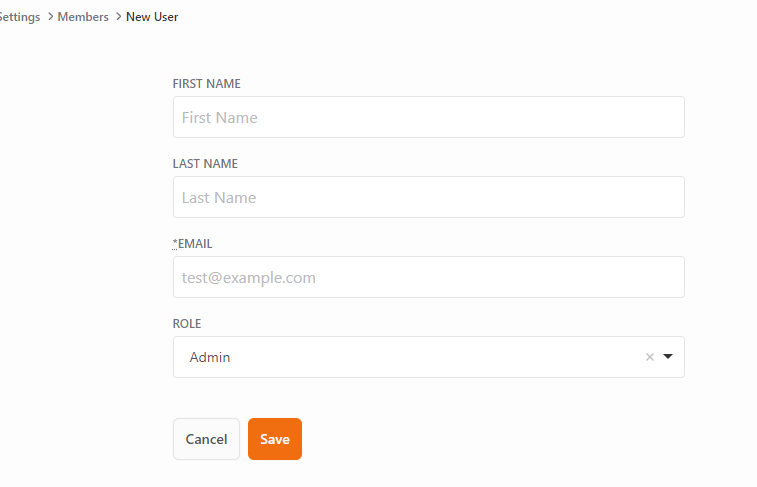
Task: Cancel creating the new user
Action: click(x=206, y=439)
